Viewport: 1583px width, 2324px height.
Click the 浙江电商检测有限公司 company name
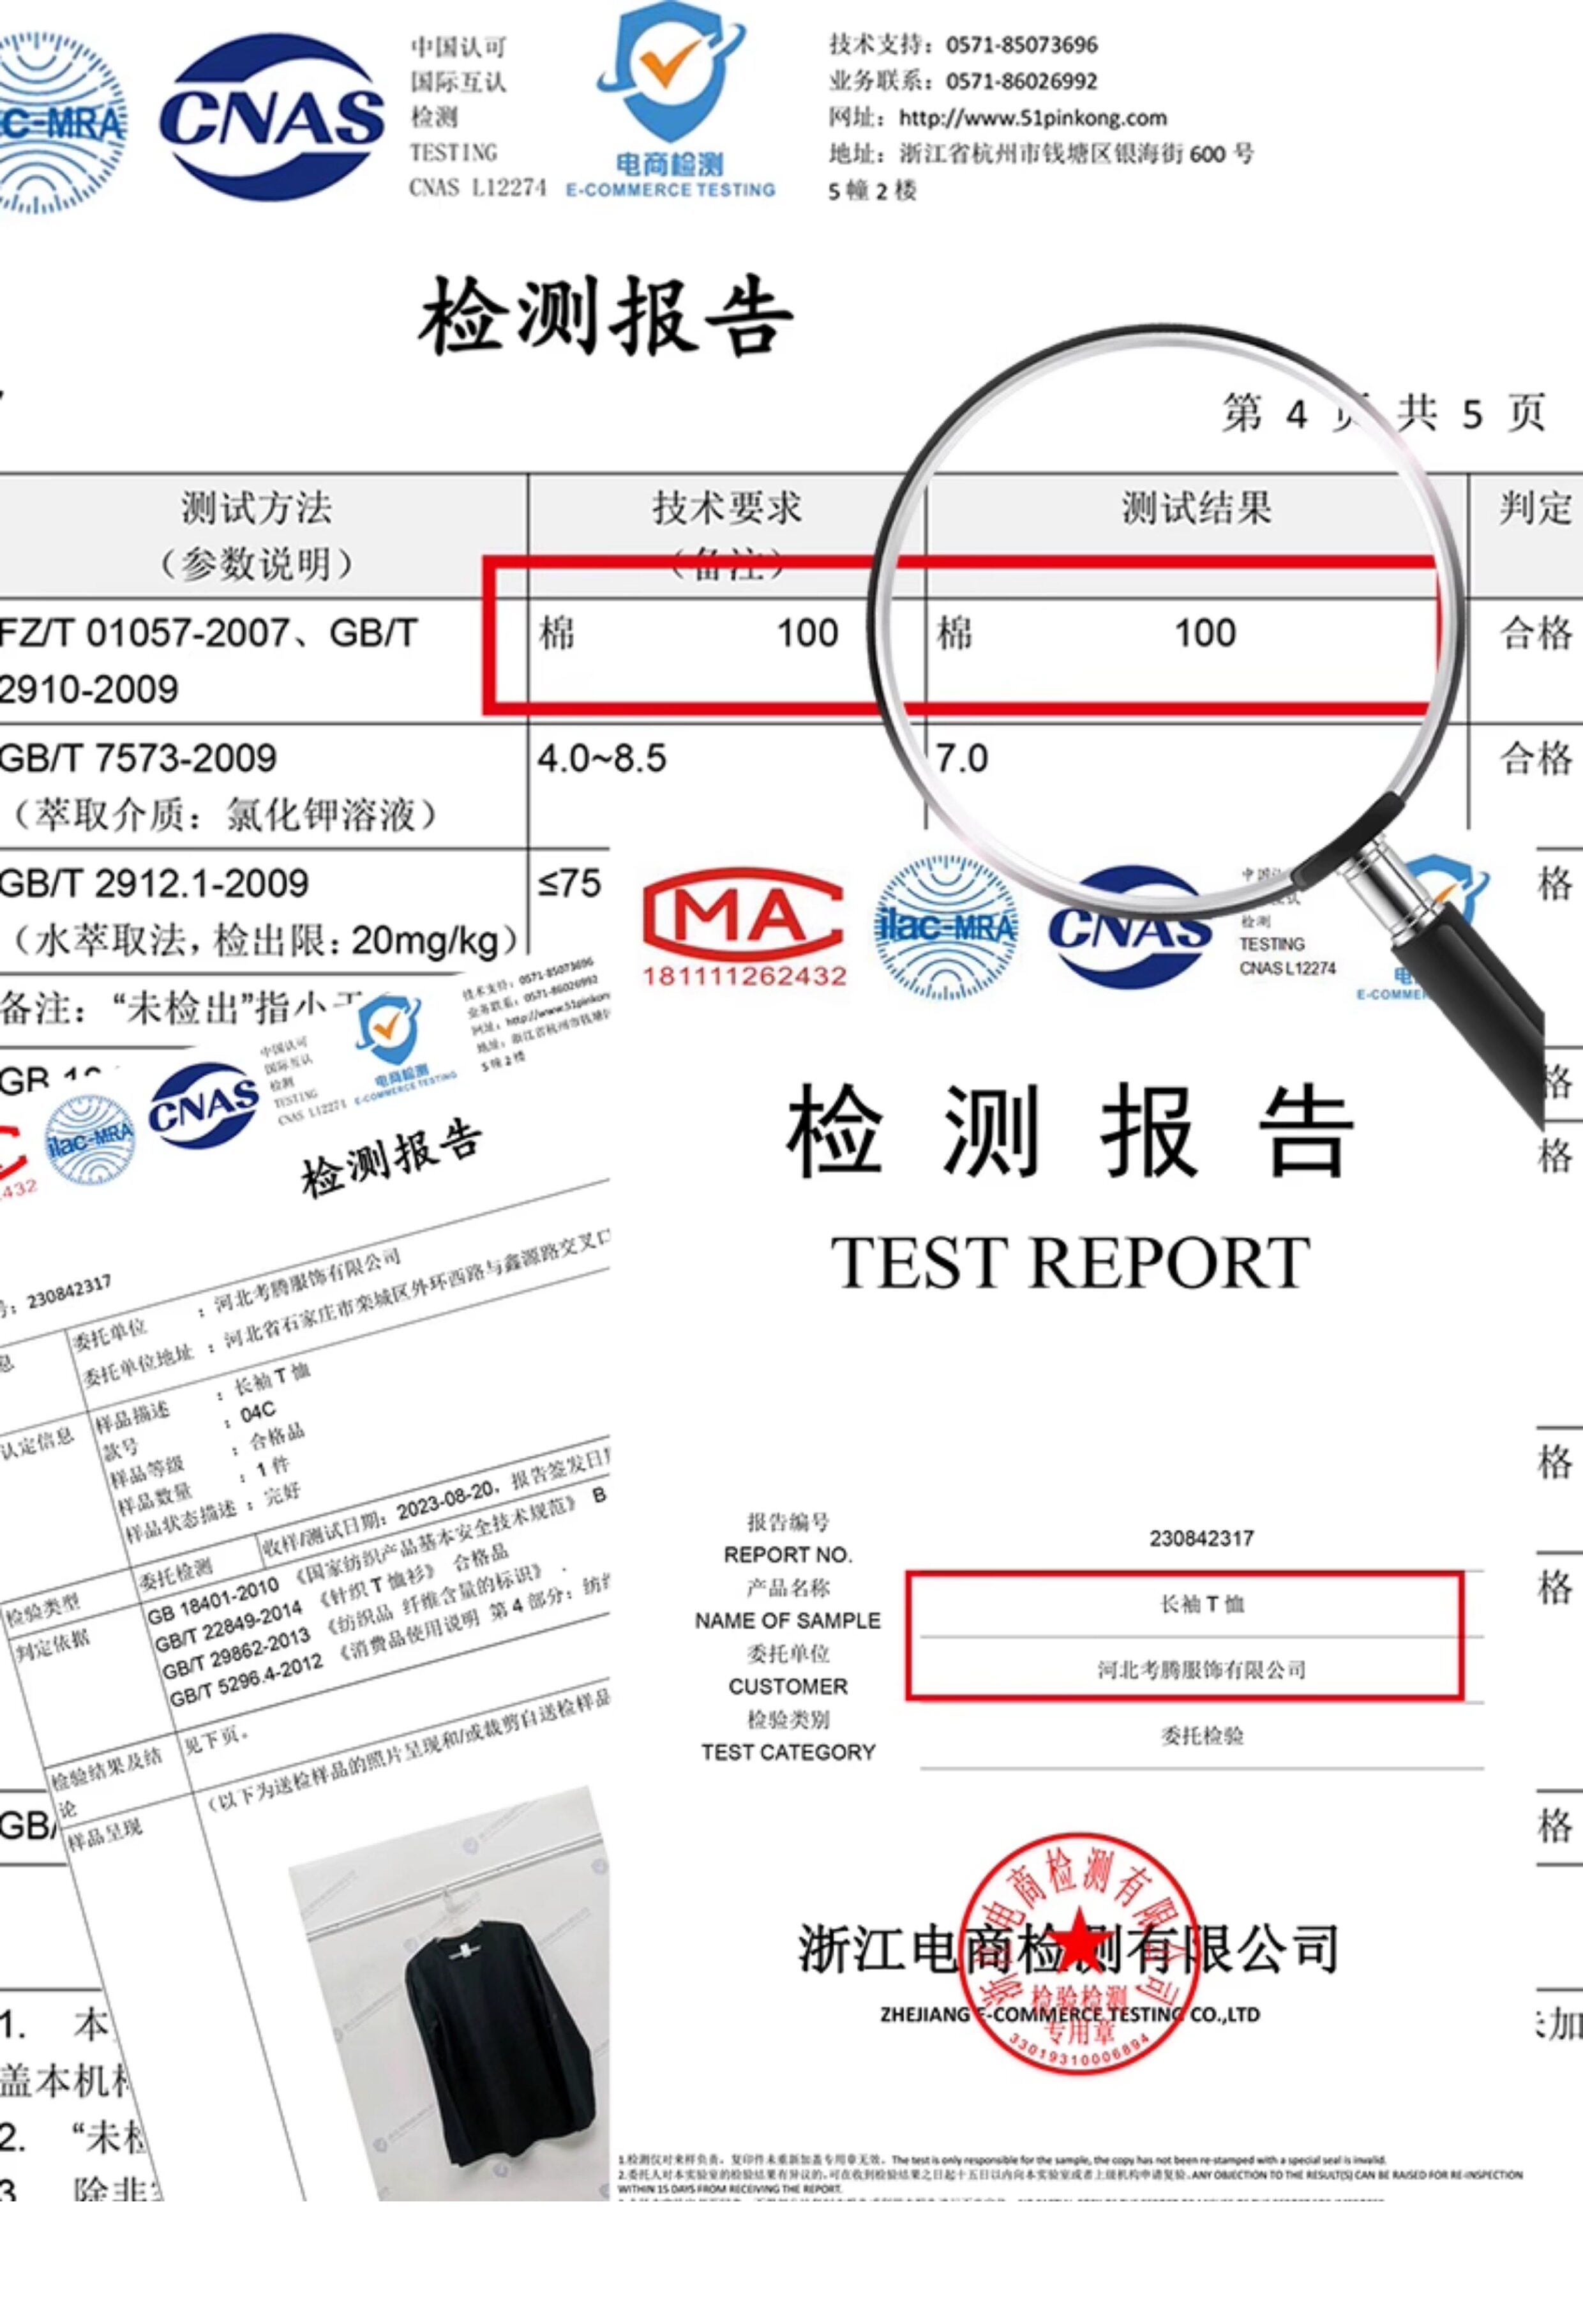coord(1067,1949)
